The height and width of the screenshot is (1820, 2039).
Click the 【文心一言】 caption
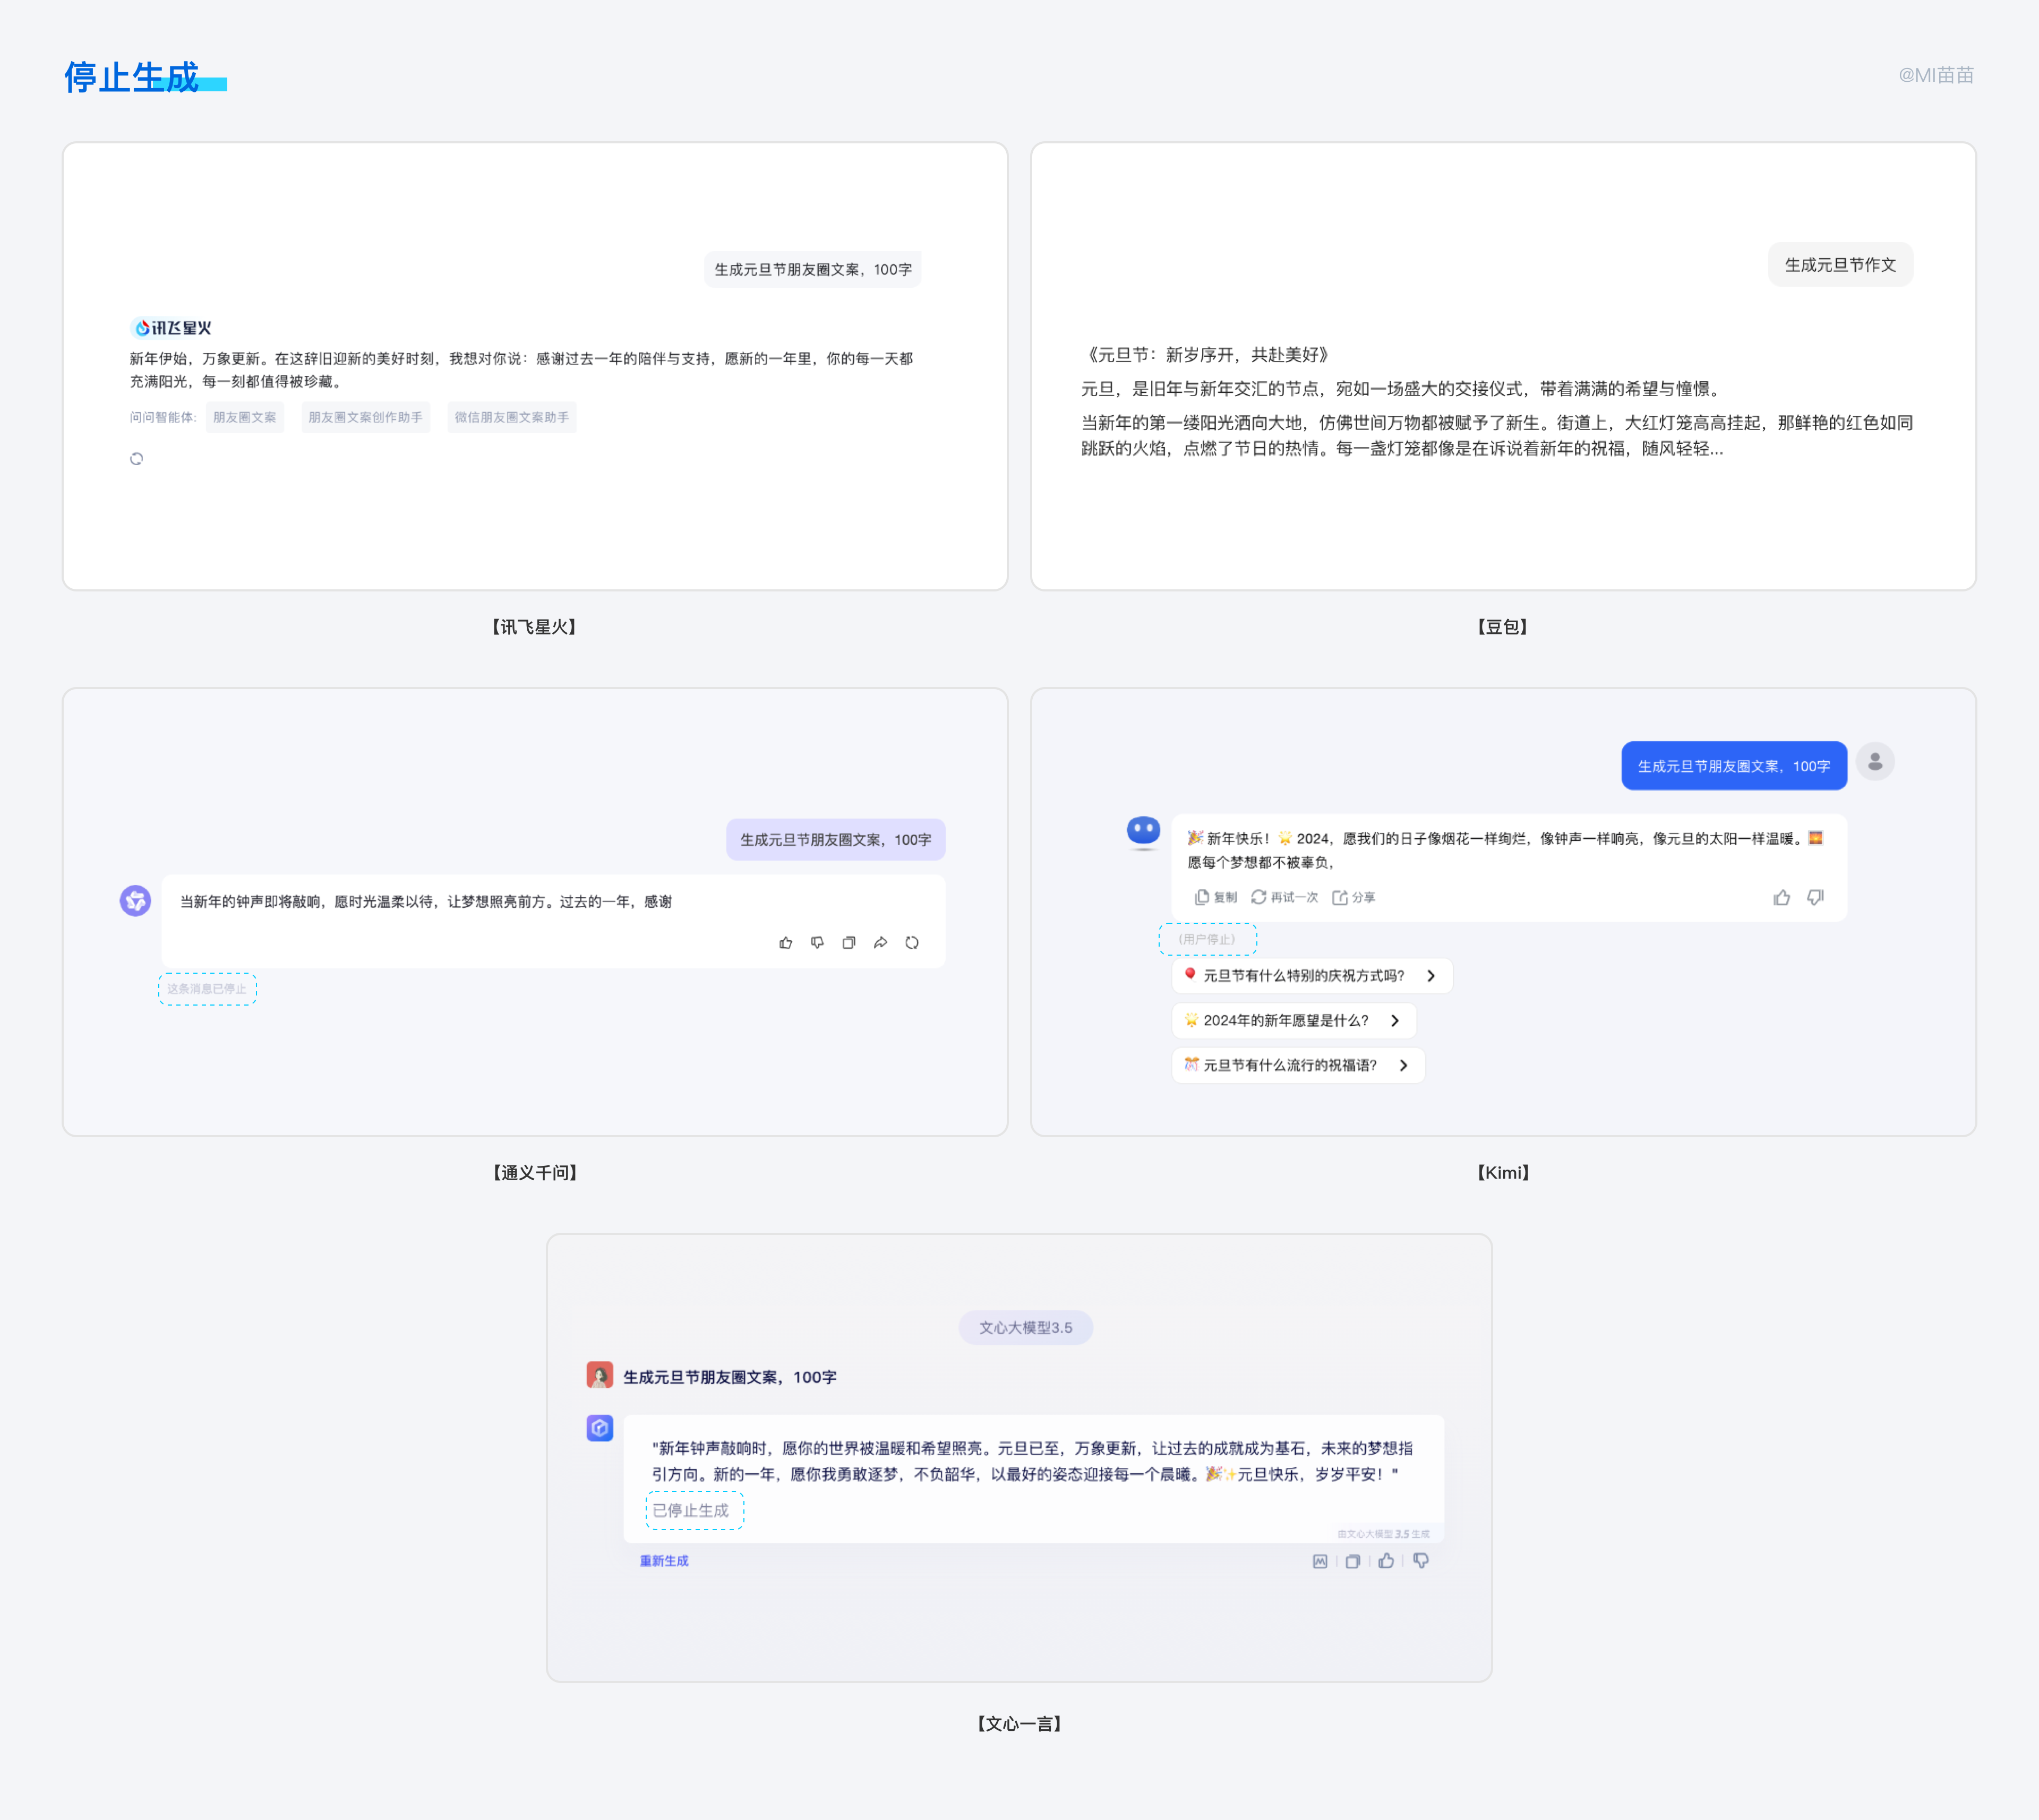point(1019,1724)
